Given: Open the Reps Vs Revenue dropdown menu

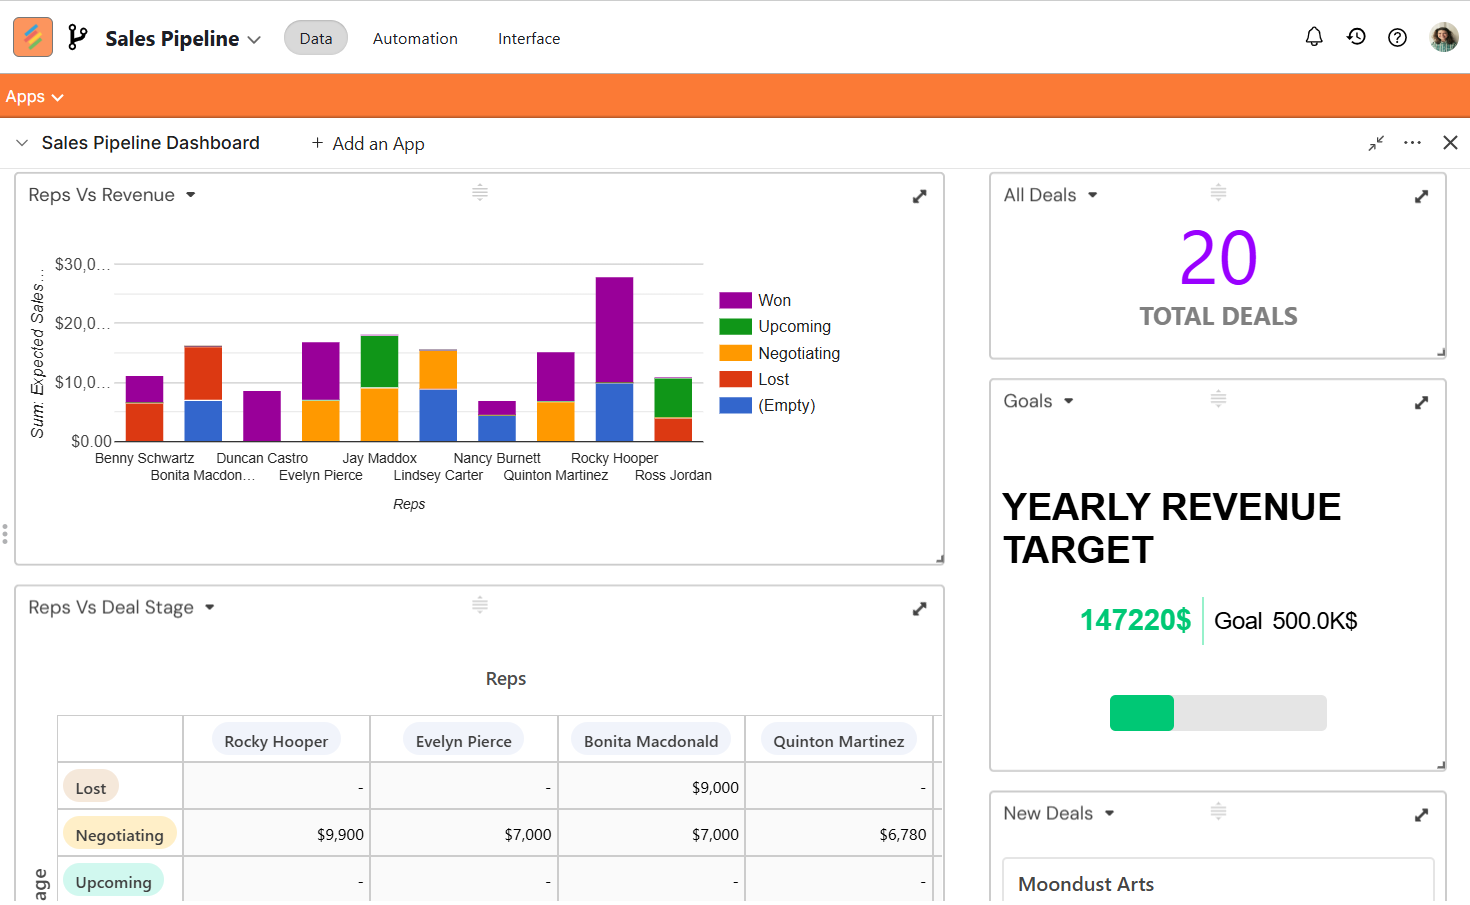Looking at the screenshot, I should [190, 195].
